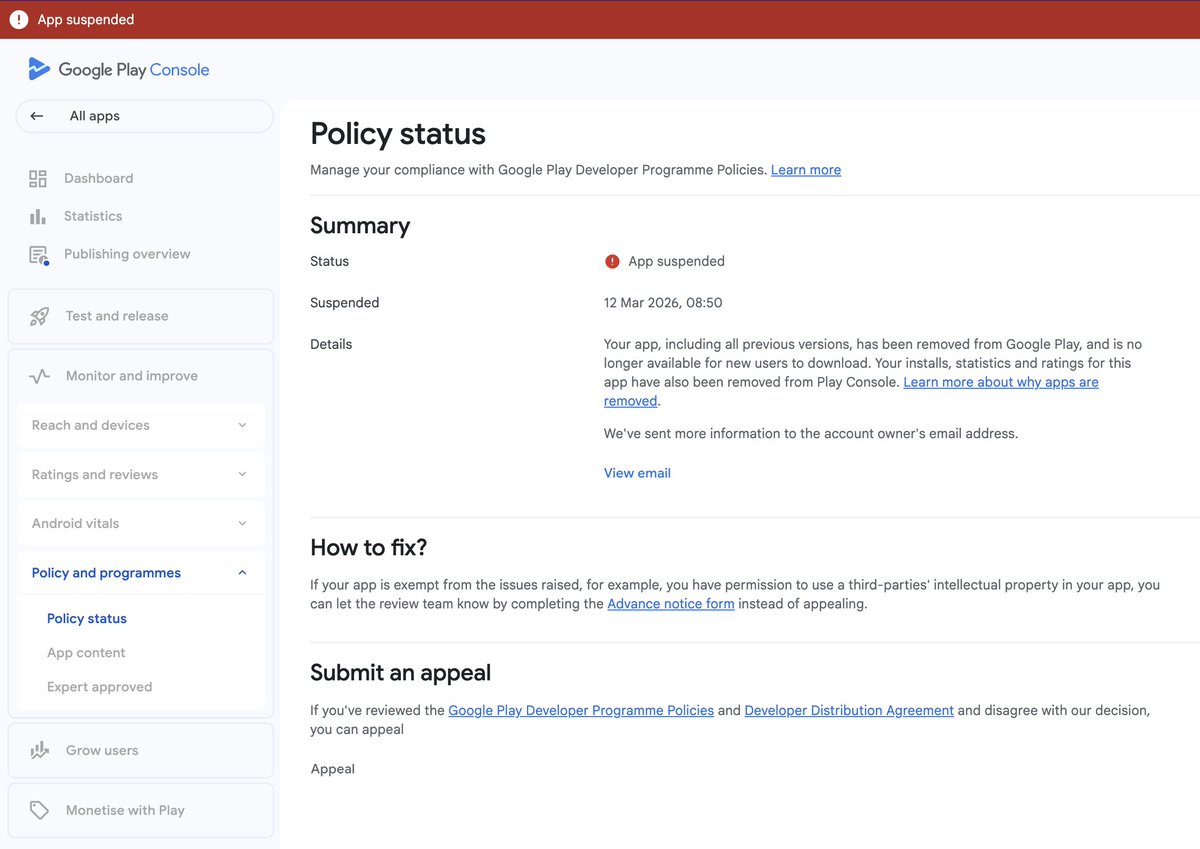
Task: Click the Submit an appeal heading
Action: click(x=401, y=673)
